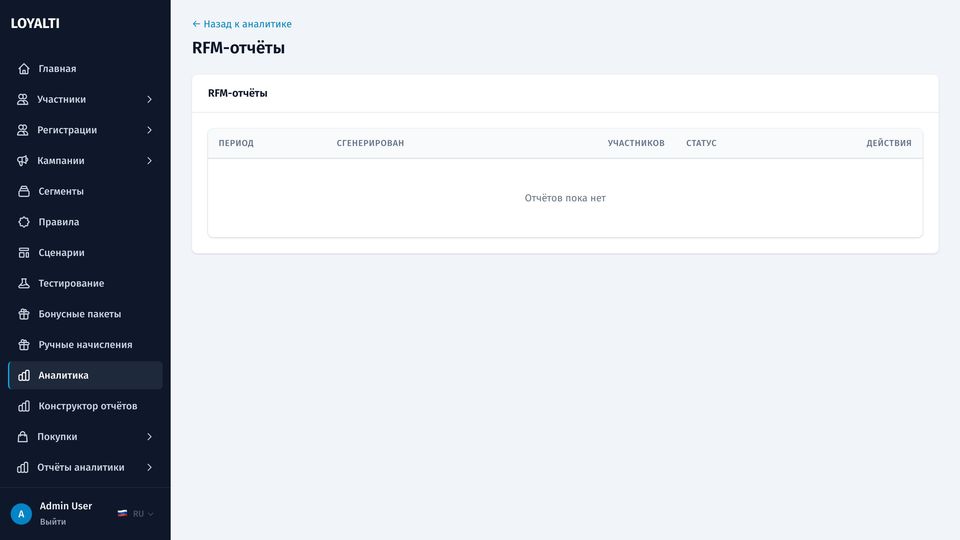Open Конструктор отчётов
960x540 pixels.
85,406
